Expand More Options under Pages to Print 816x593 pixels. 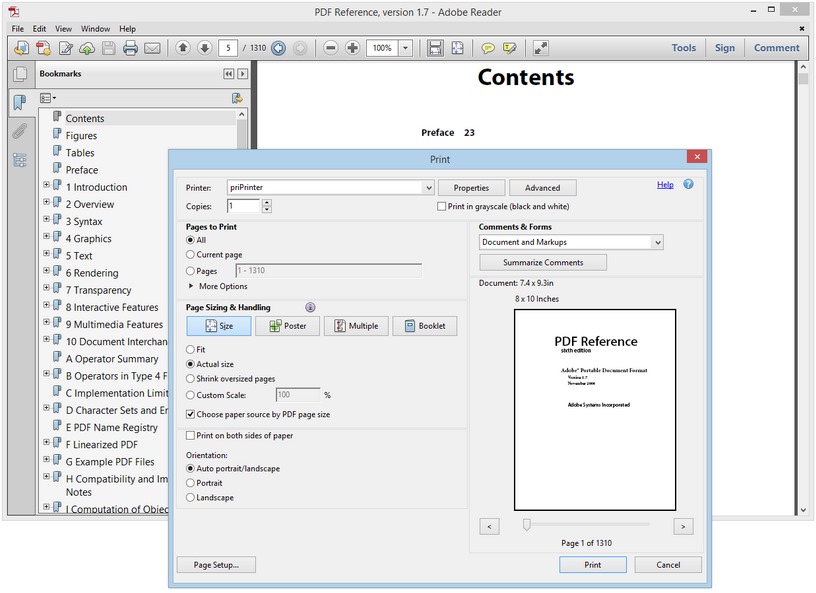point(191,286)
